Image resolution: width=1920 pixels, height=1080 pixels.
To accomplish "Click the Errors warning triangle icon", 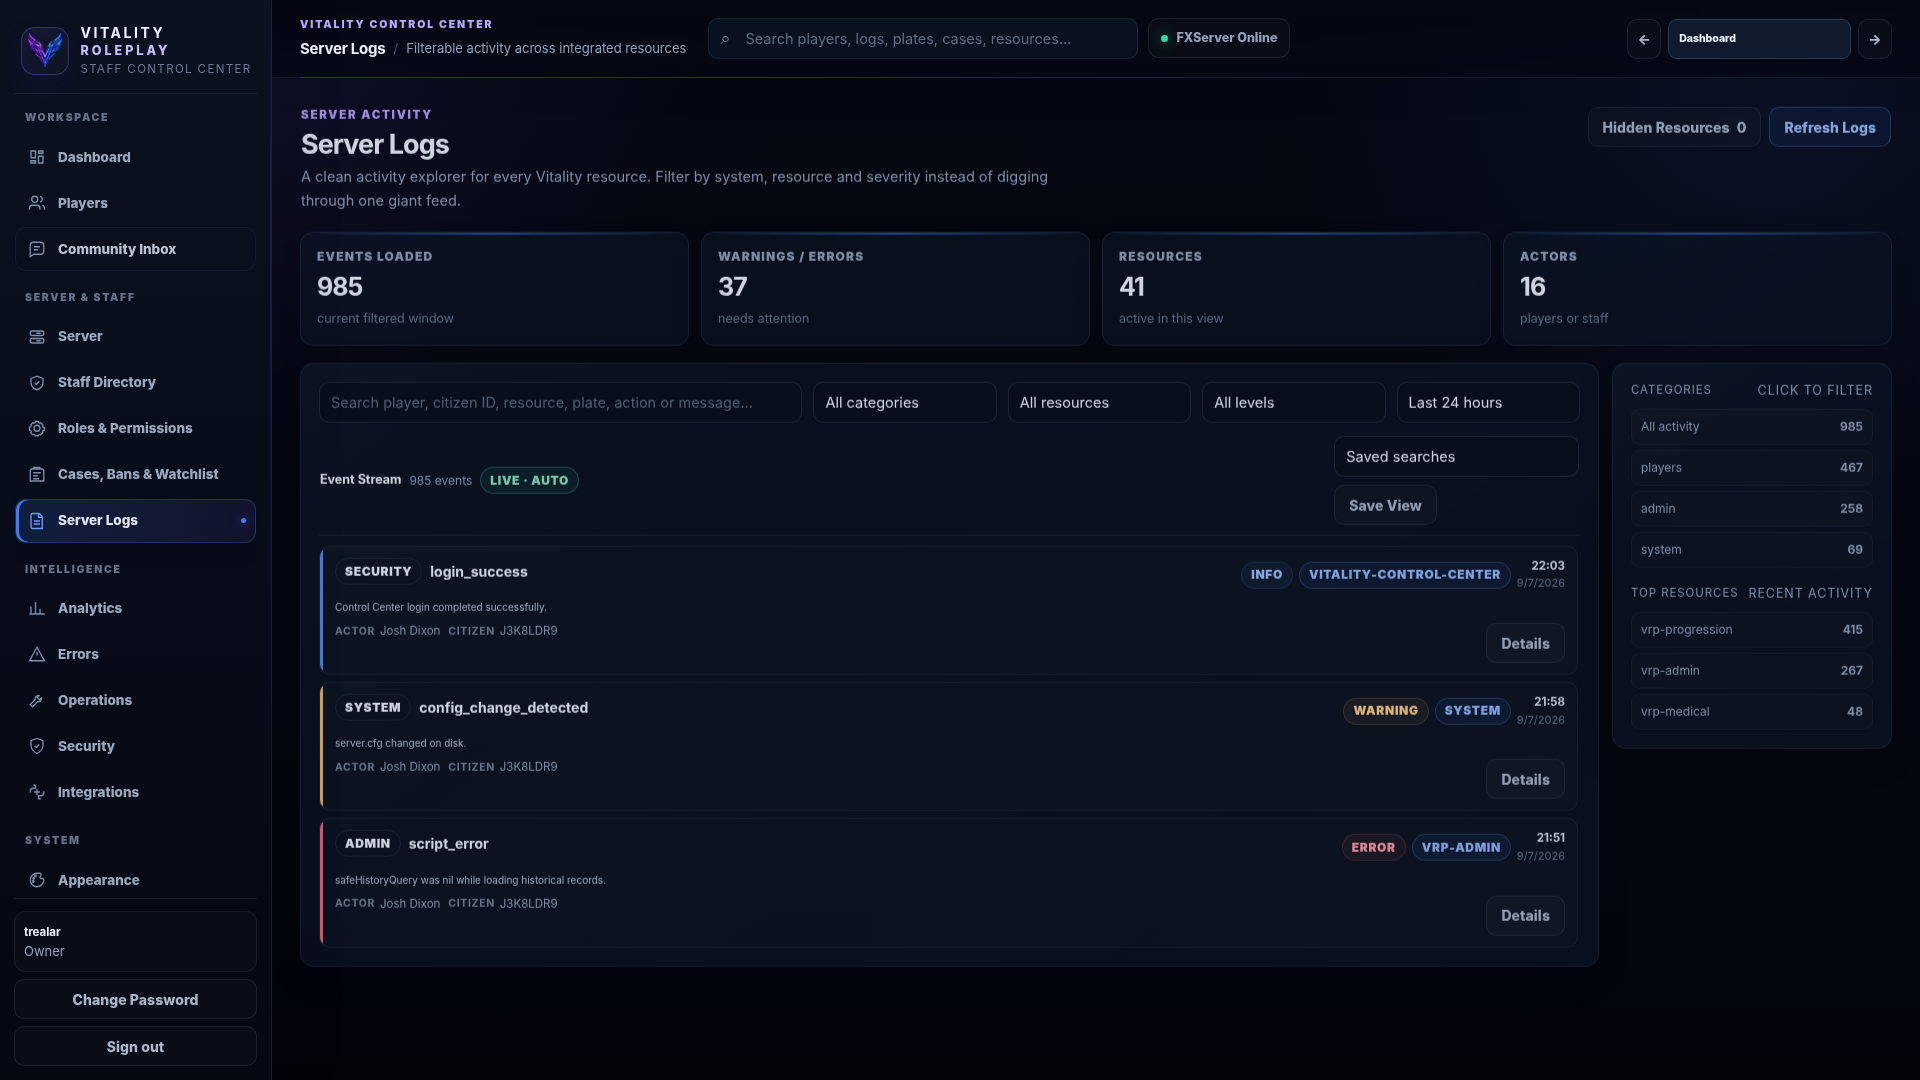I will tap(37, 654).
